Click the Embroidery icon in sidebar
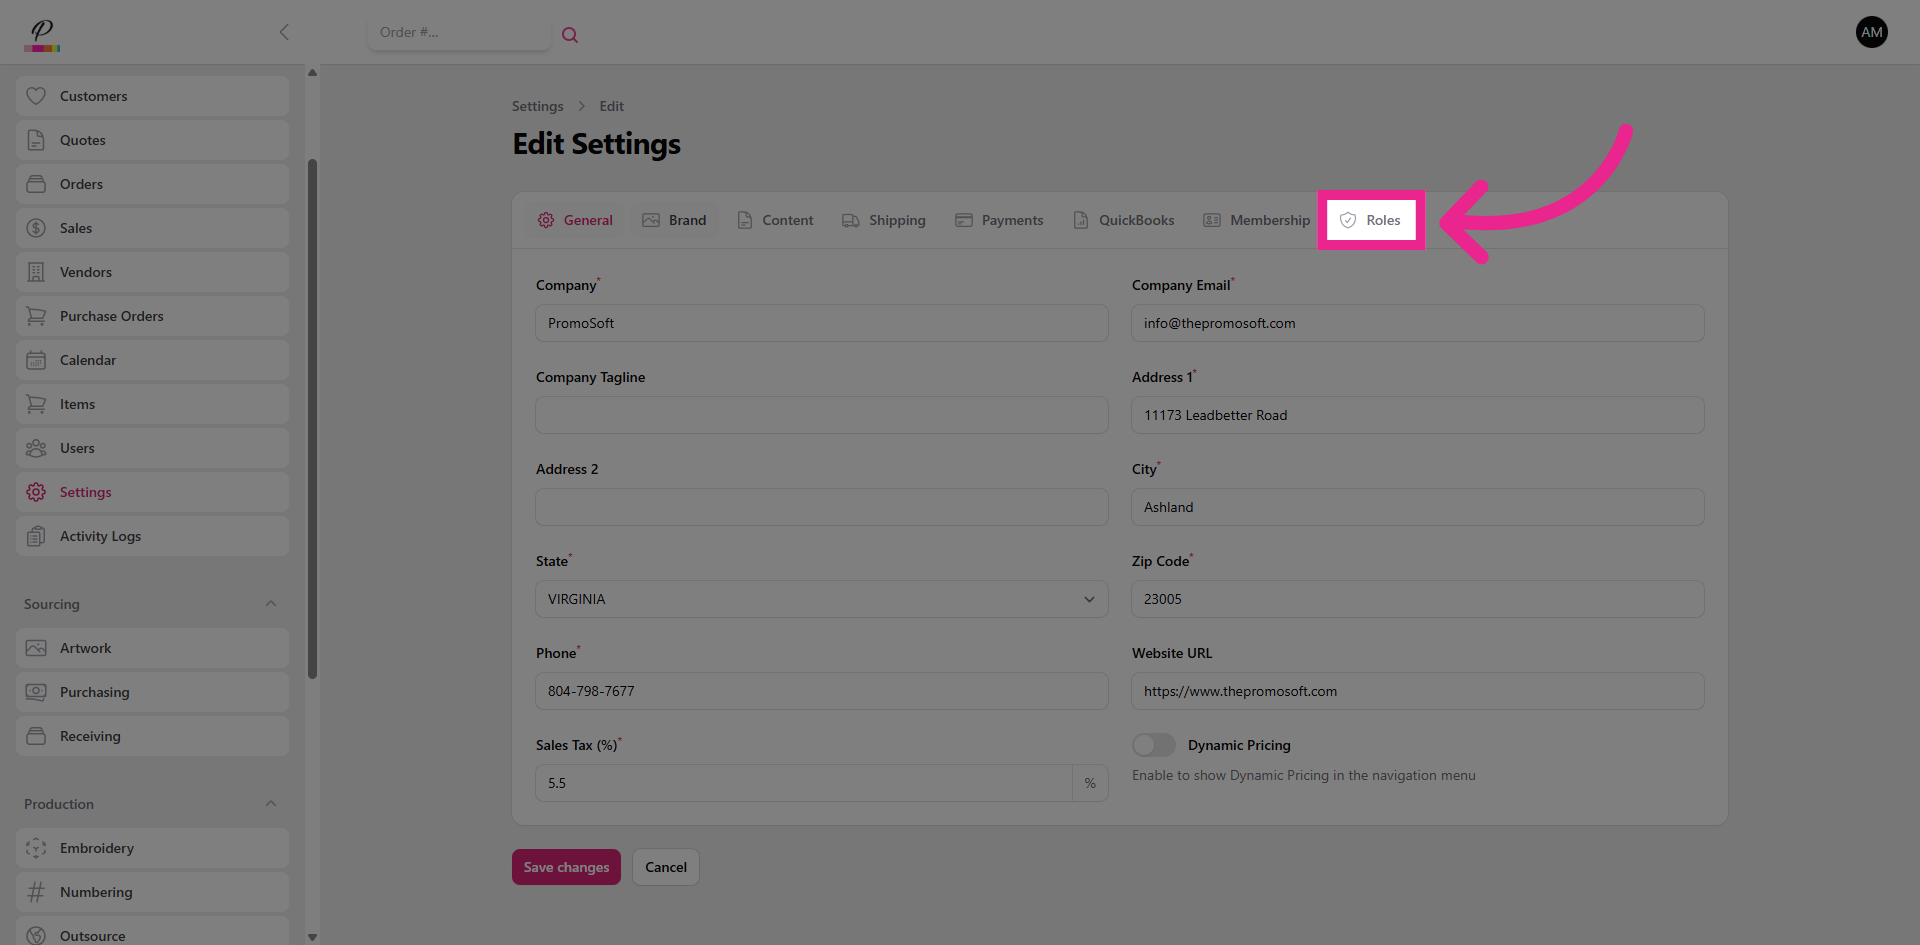The width and height of the screenshot is (1920, 945). [x=36, y=848]
